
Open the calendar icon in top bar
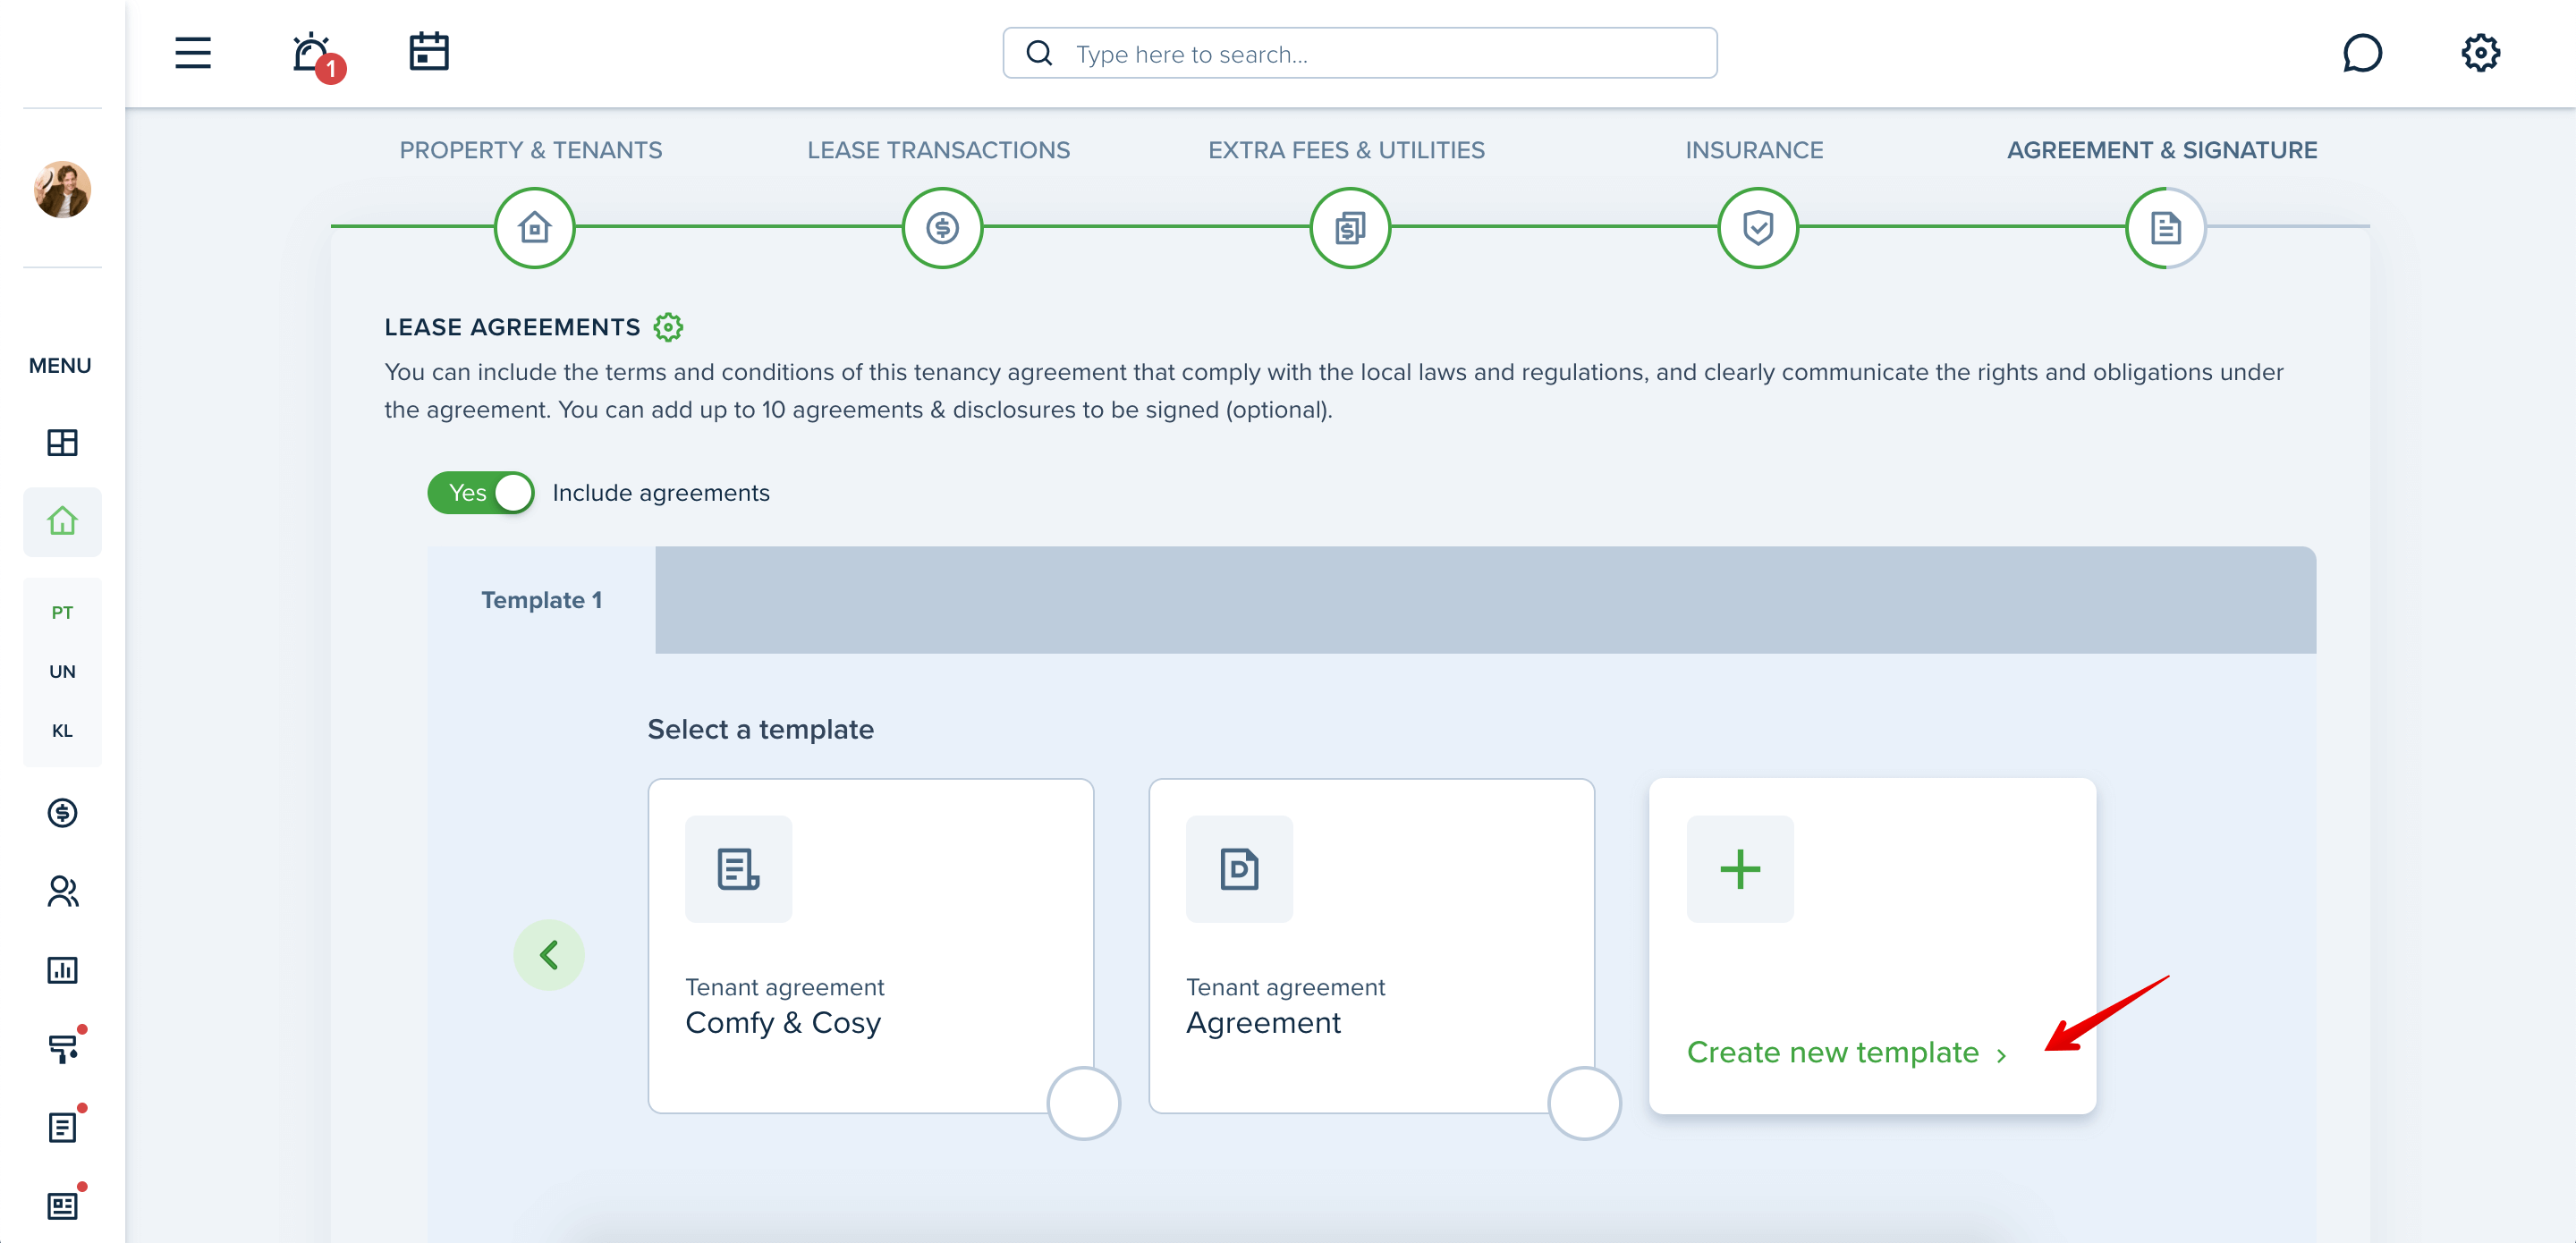pos(429,52)
